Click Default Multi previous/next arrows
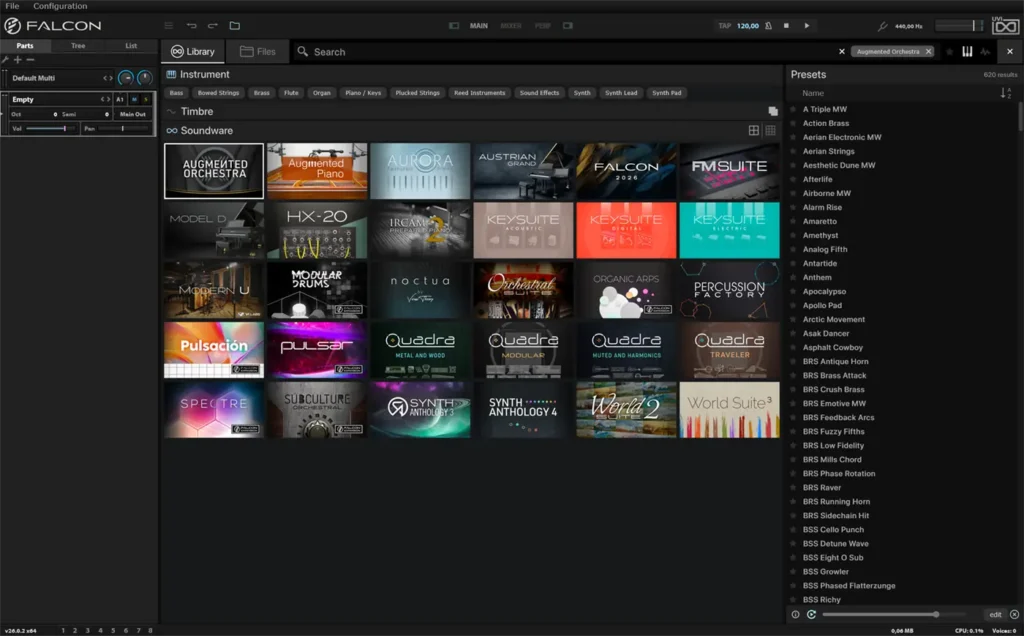 click(108, 78)
